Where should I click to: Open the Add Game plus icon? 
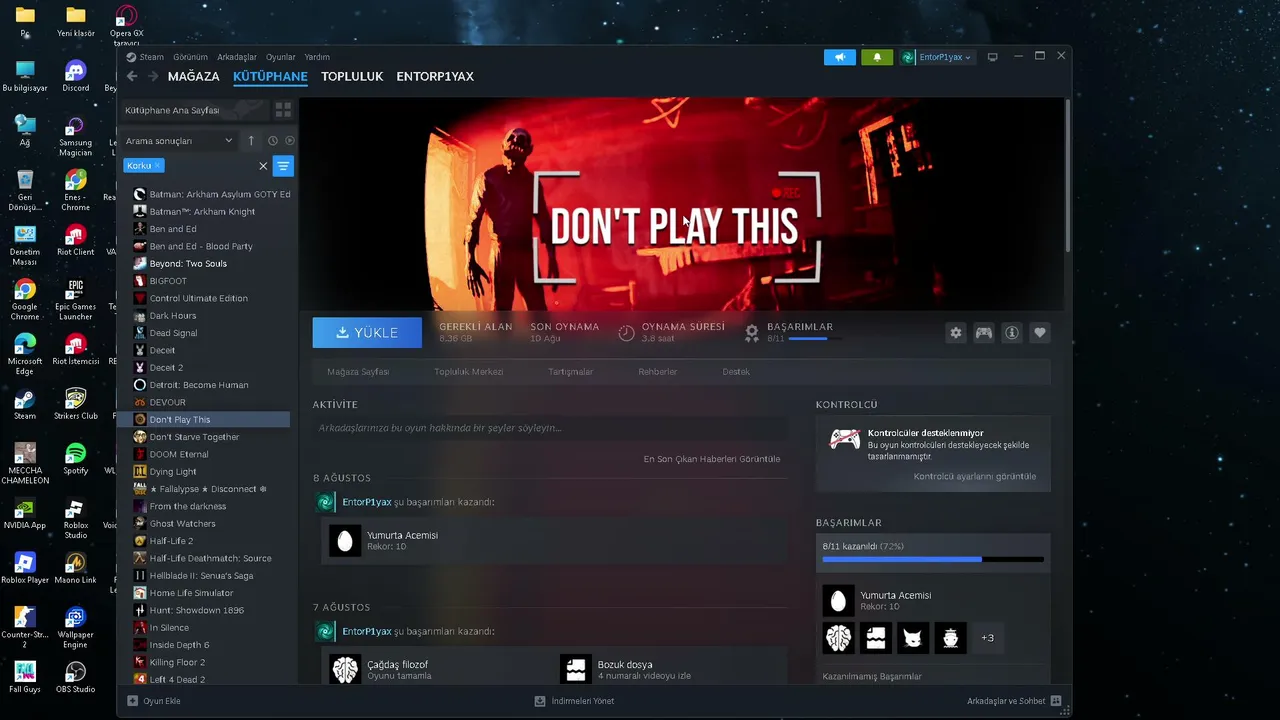tap(132, 701)
